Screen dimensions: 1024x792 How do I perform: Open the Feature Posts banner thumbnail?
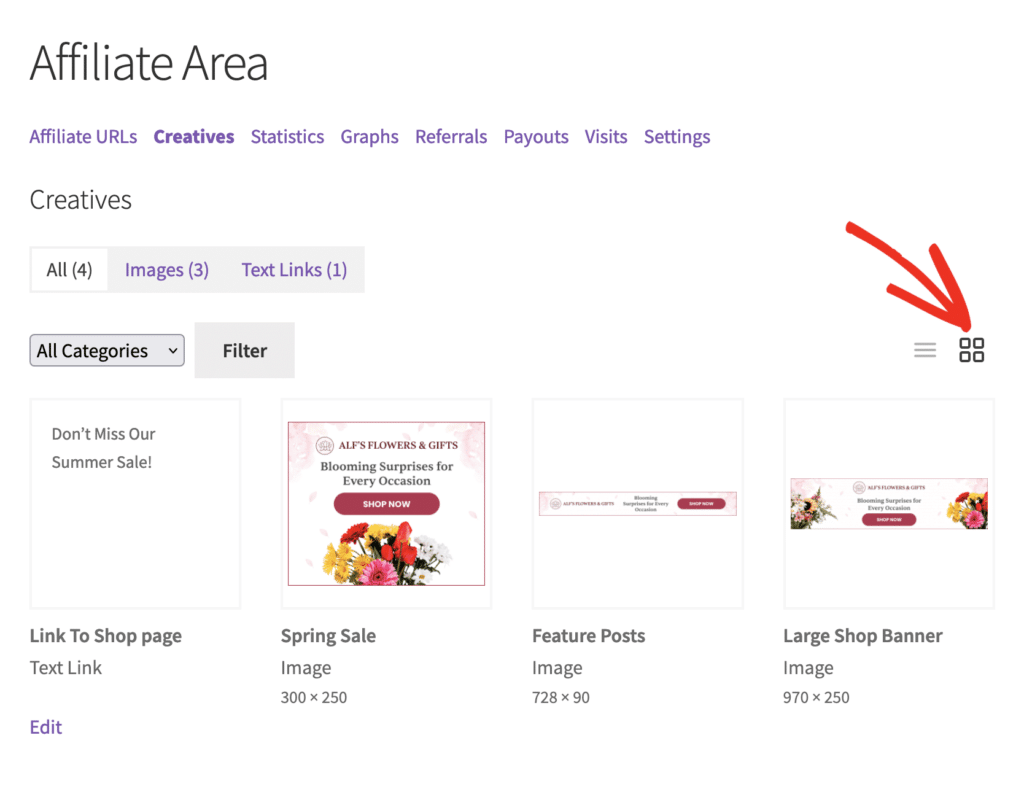[638, 504]
